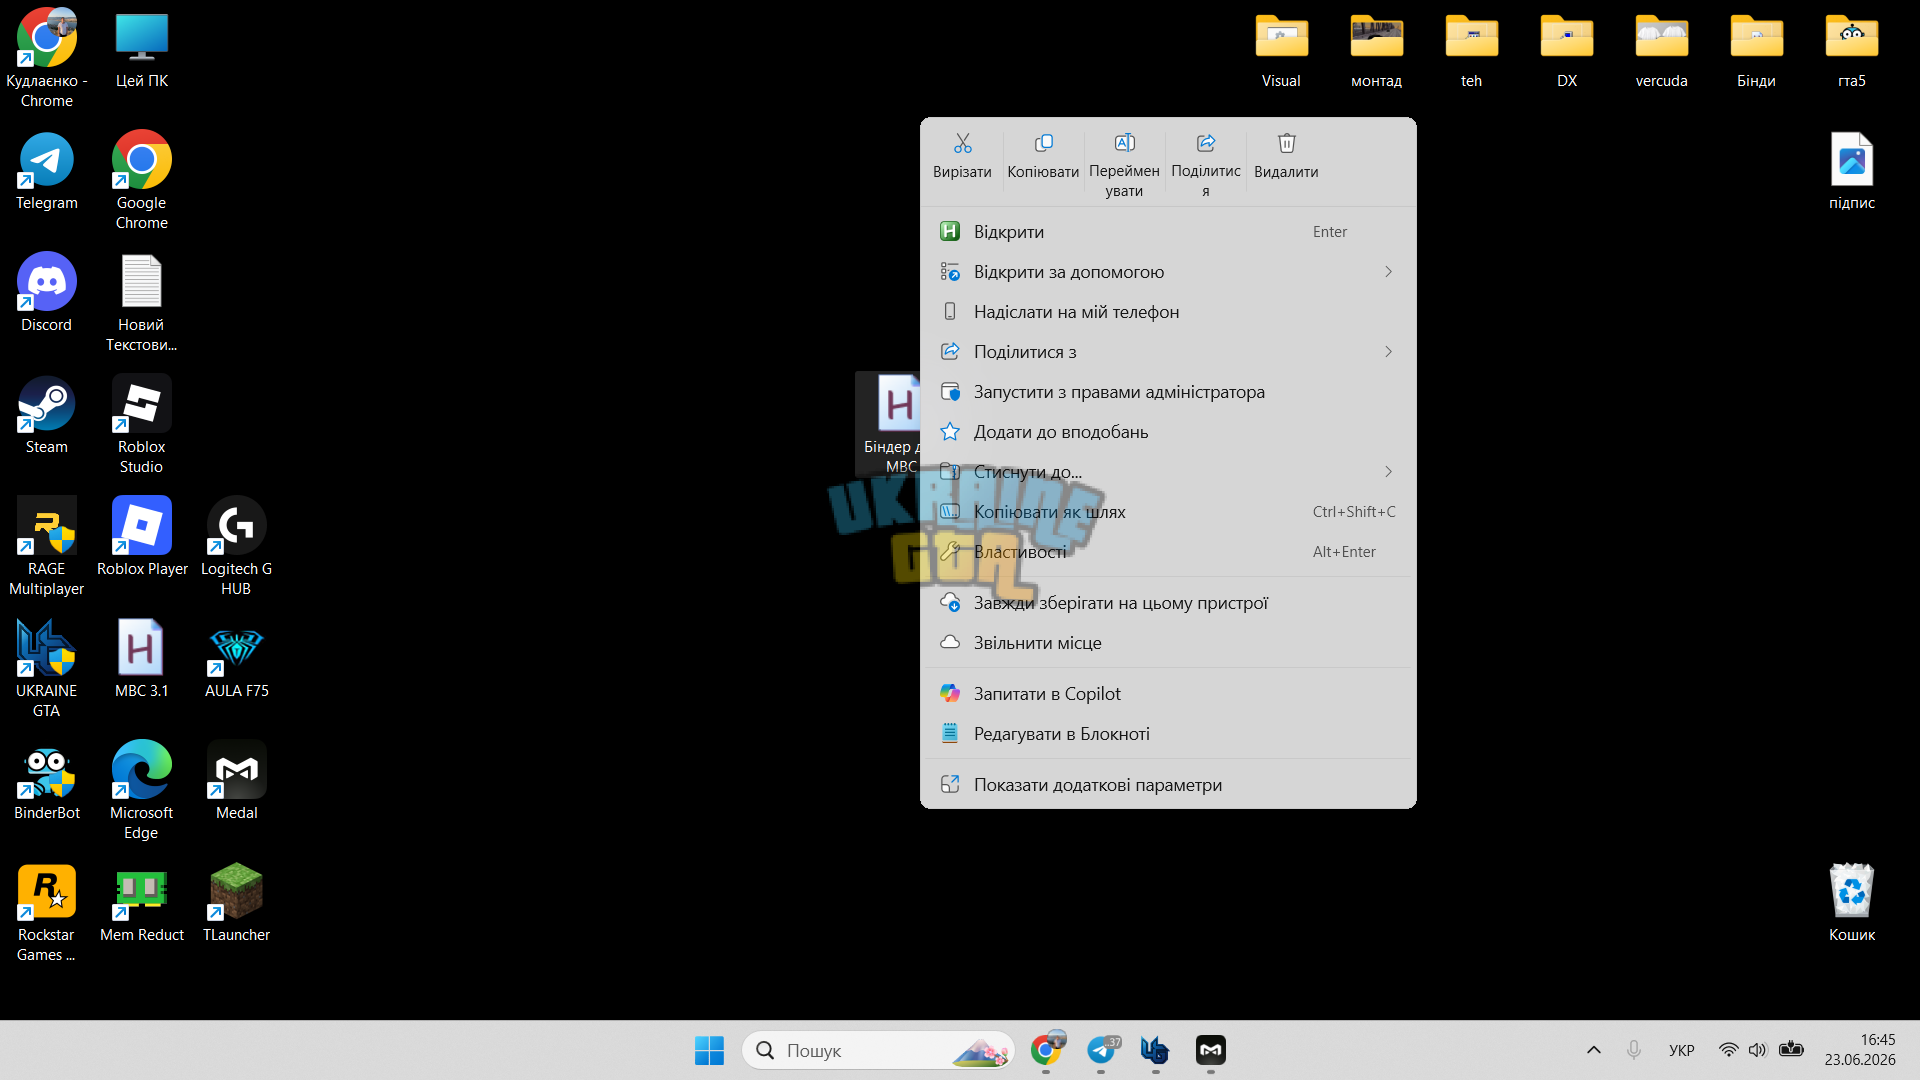This screenshot has width=1920, height=1080.
Task: Open the Windows Start menu
Action: pos(709,1050)
